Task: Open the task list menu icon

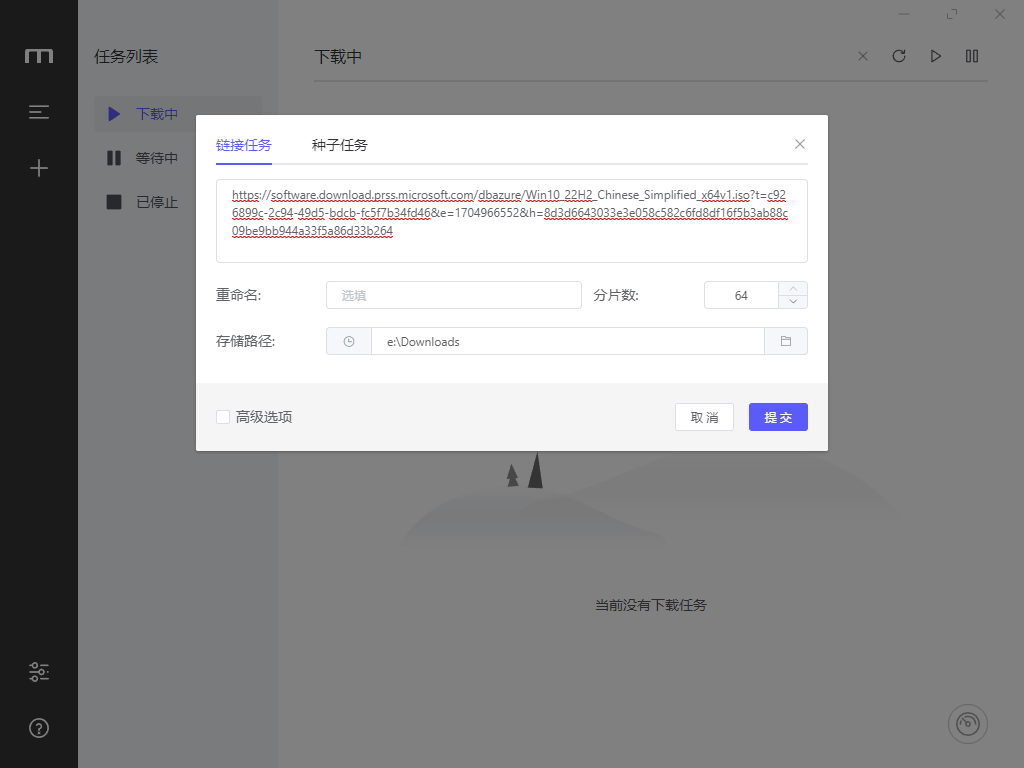Action: 39,113
